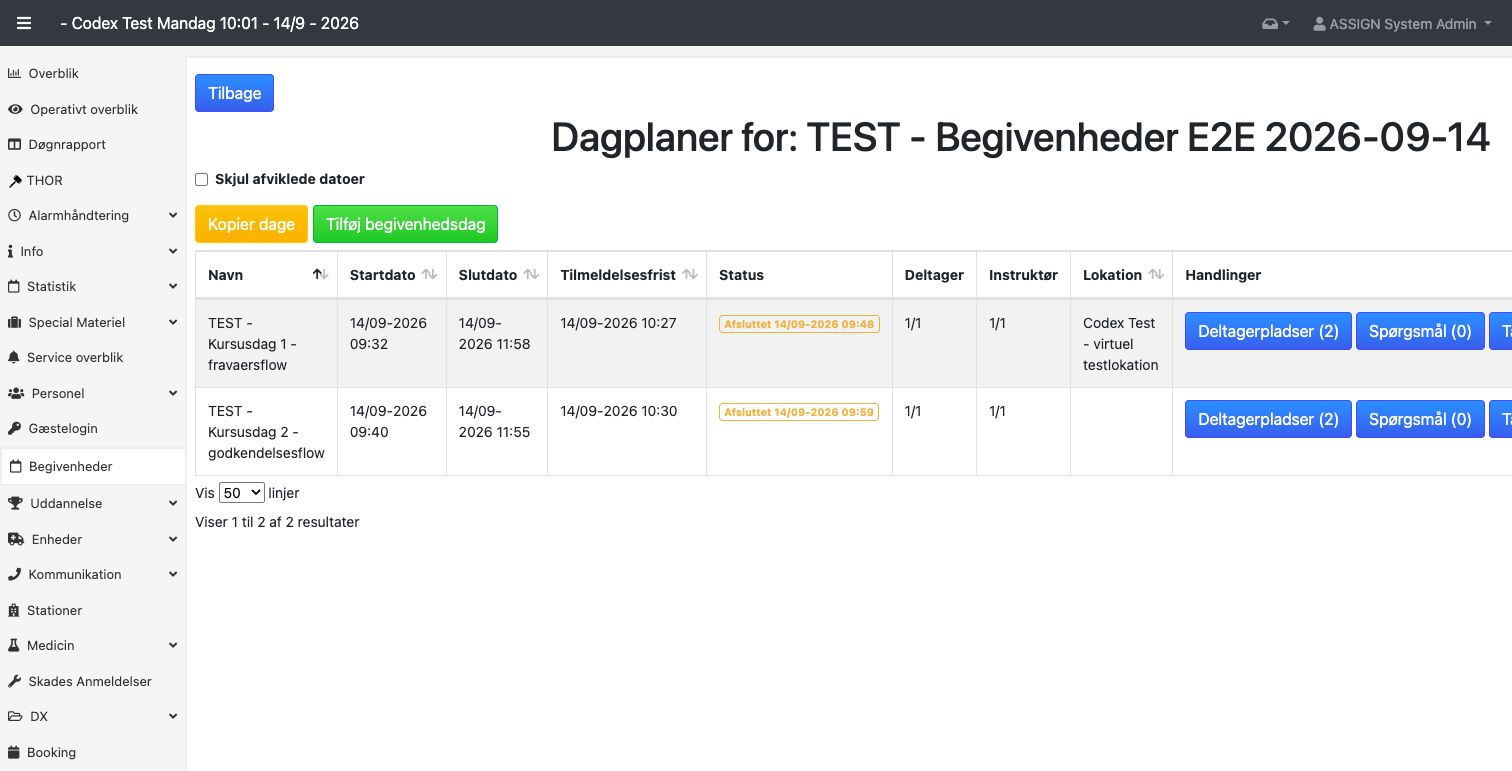Image resolution: width=1512 pixels, height=771 pixels.
Task: Expand the Statistik sidebar section
Action: pos(92,286)
